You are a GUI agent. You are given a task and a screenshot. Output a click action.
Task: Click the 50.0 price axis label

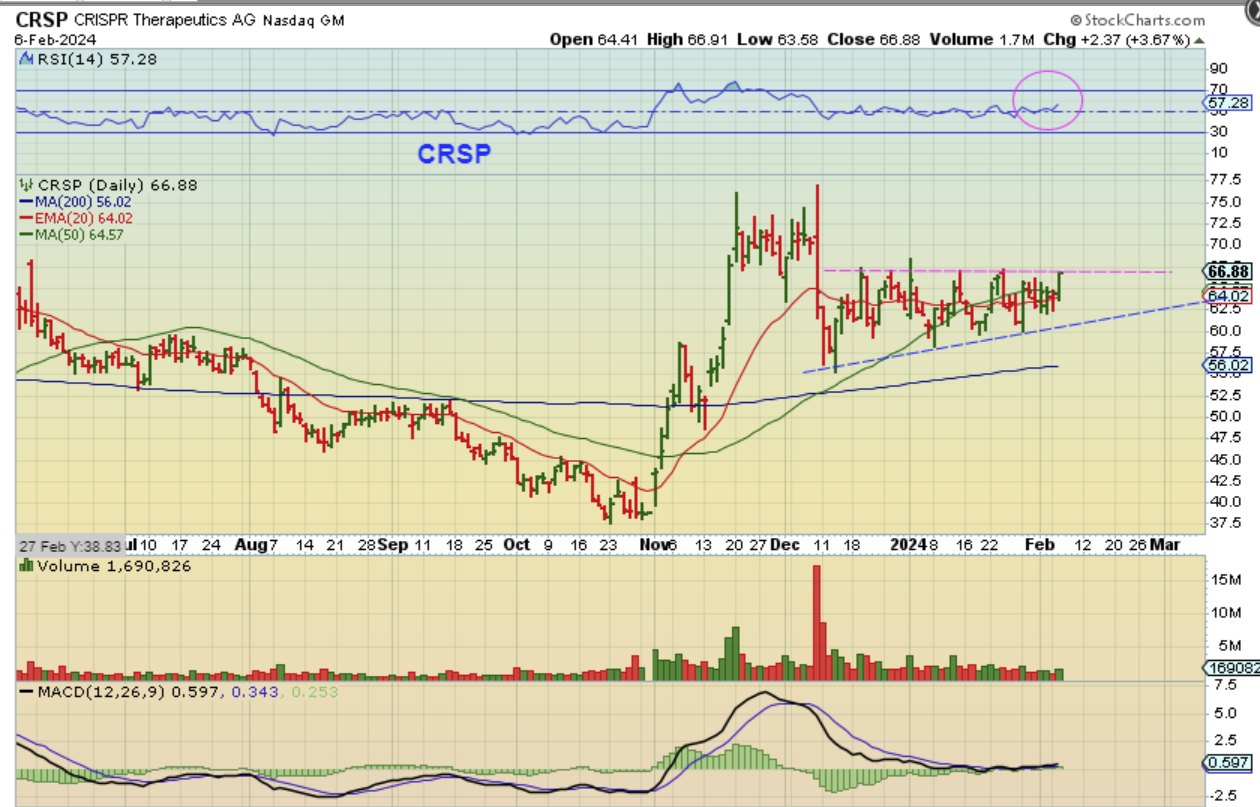[1224, 416]
